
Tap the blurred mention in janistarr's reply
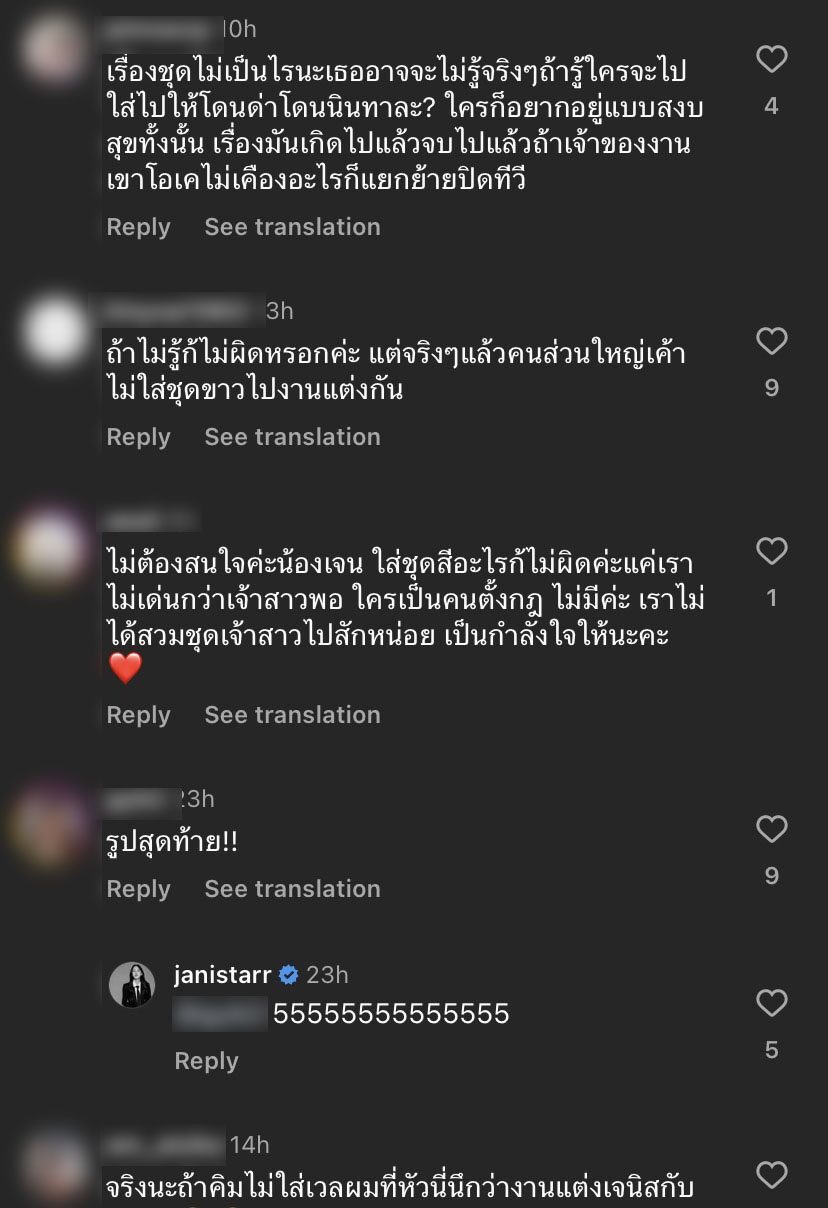[x=220, y=1014]
